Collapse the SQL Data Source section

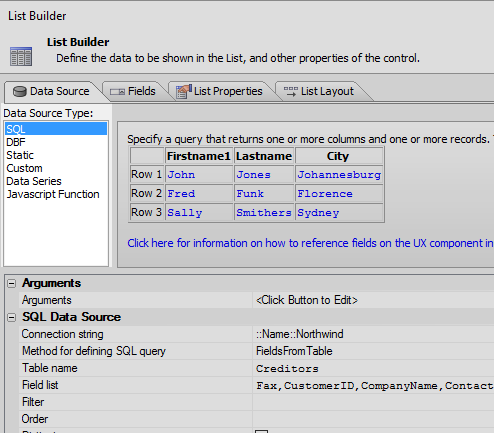[12, 317]
